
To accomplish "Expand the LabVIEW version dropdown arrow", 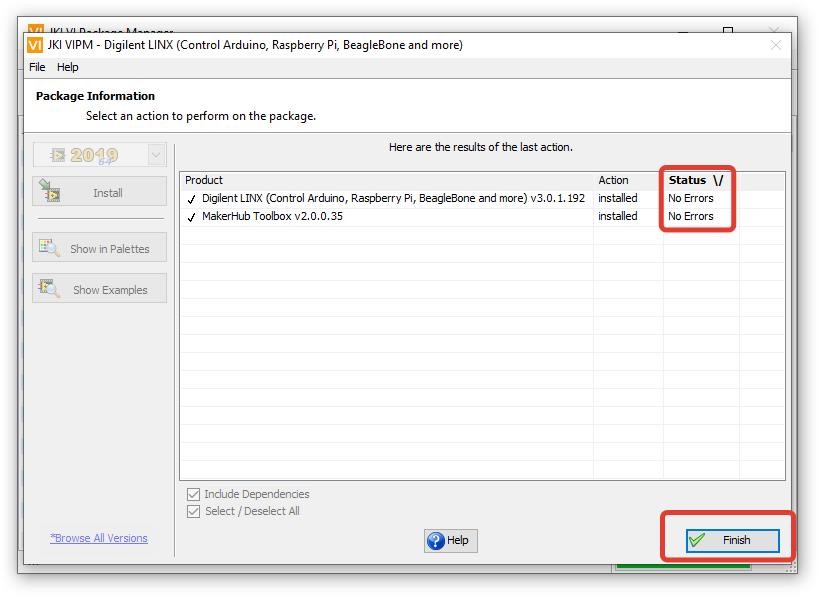I will coord(156,155).
